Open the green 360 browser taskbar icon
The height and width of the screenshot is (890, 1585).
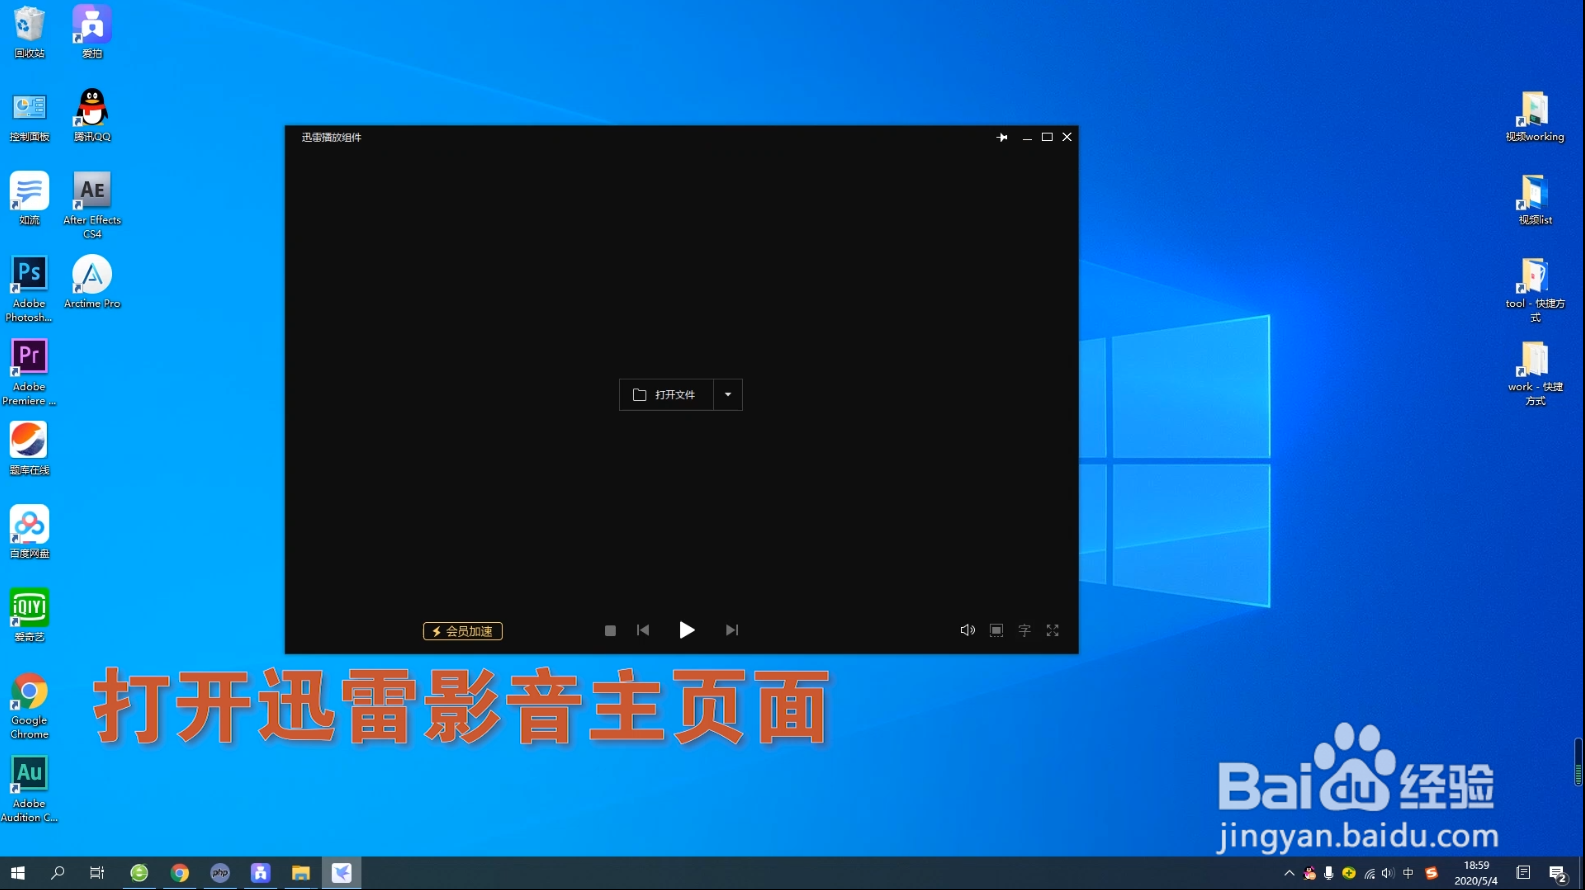139,873
